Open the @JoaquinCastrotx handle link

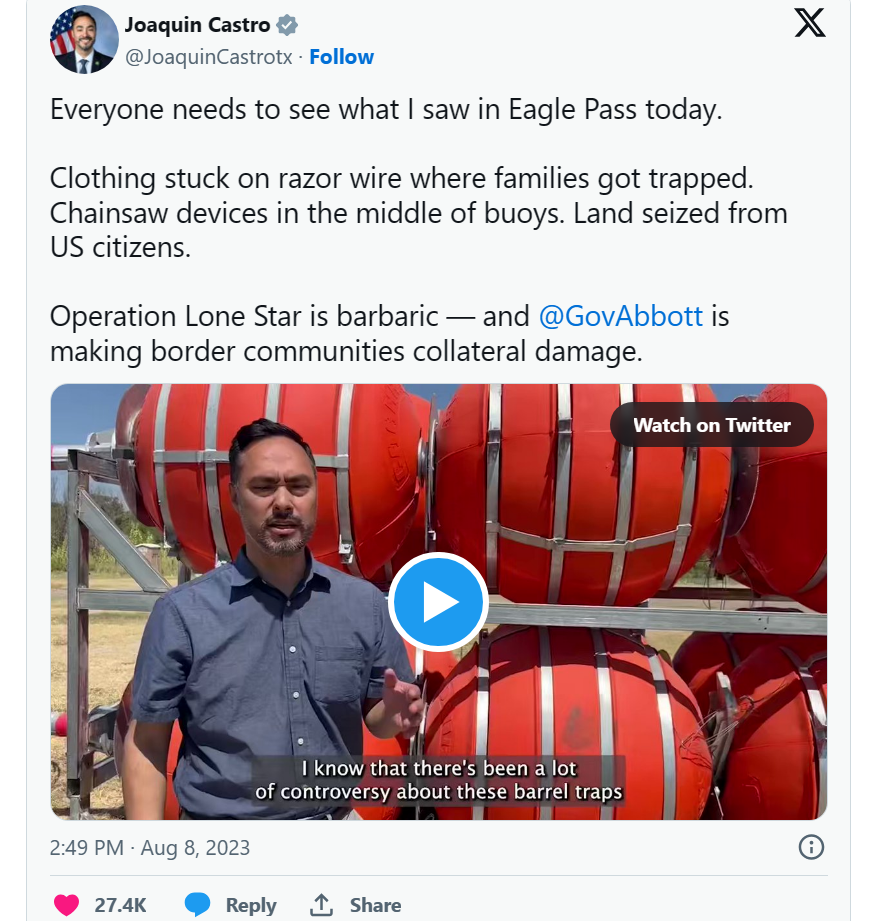coord(208,57)
